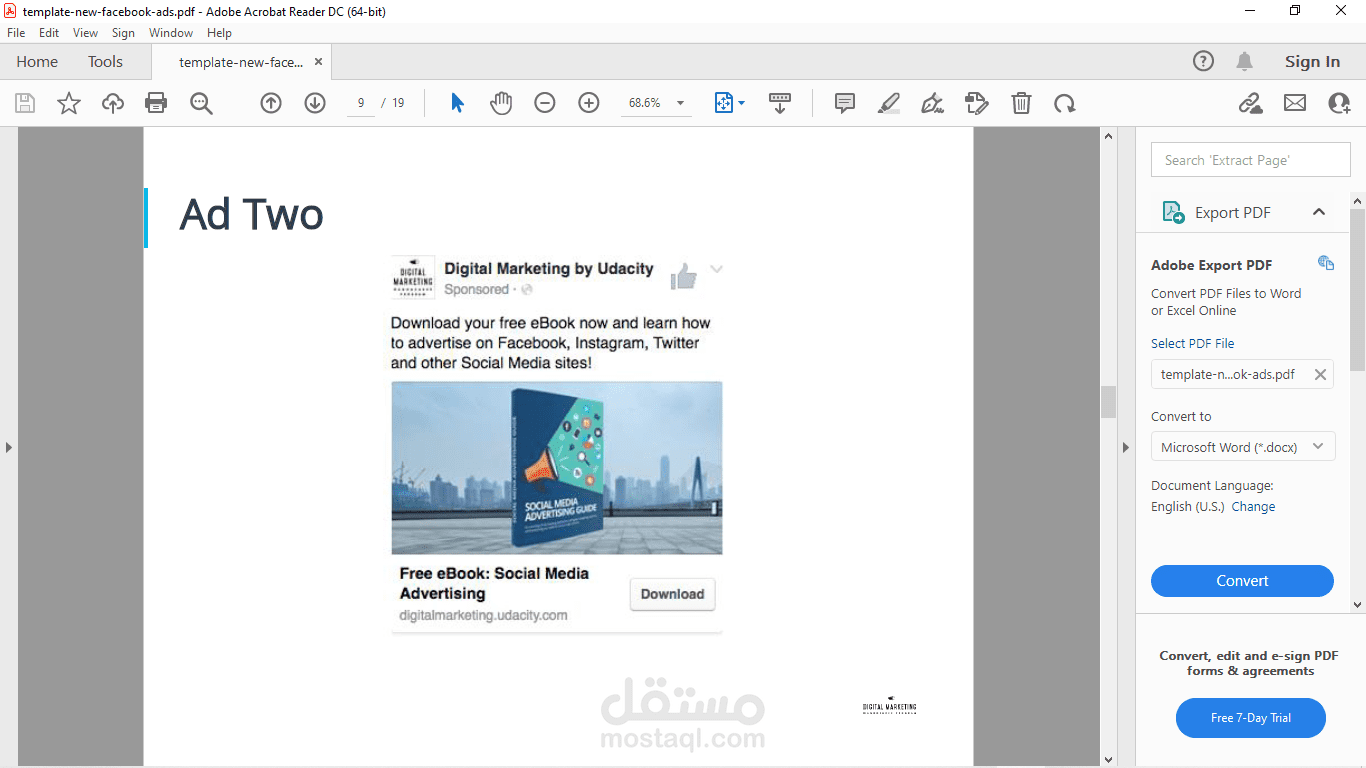This screenshot has width=1366, height=768.
Task: Click the social media ebook ad image
Action: click(557, 468)
